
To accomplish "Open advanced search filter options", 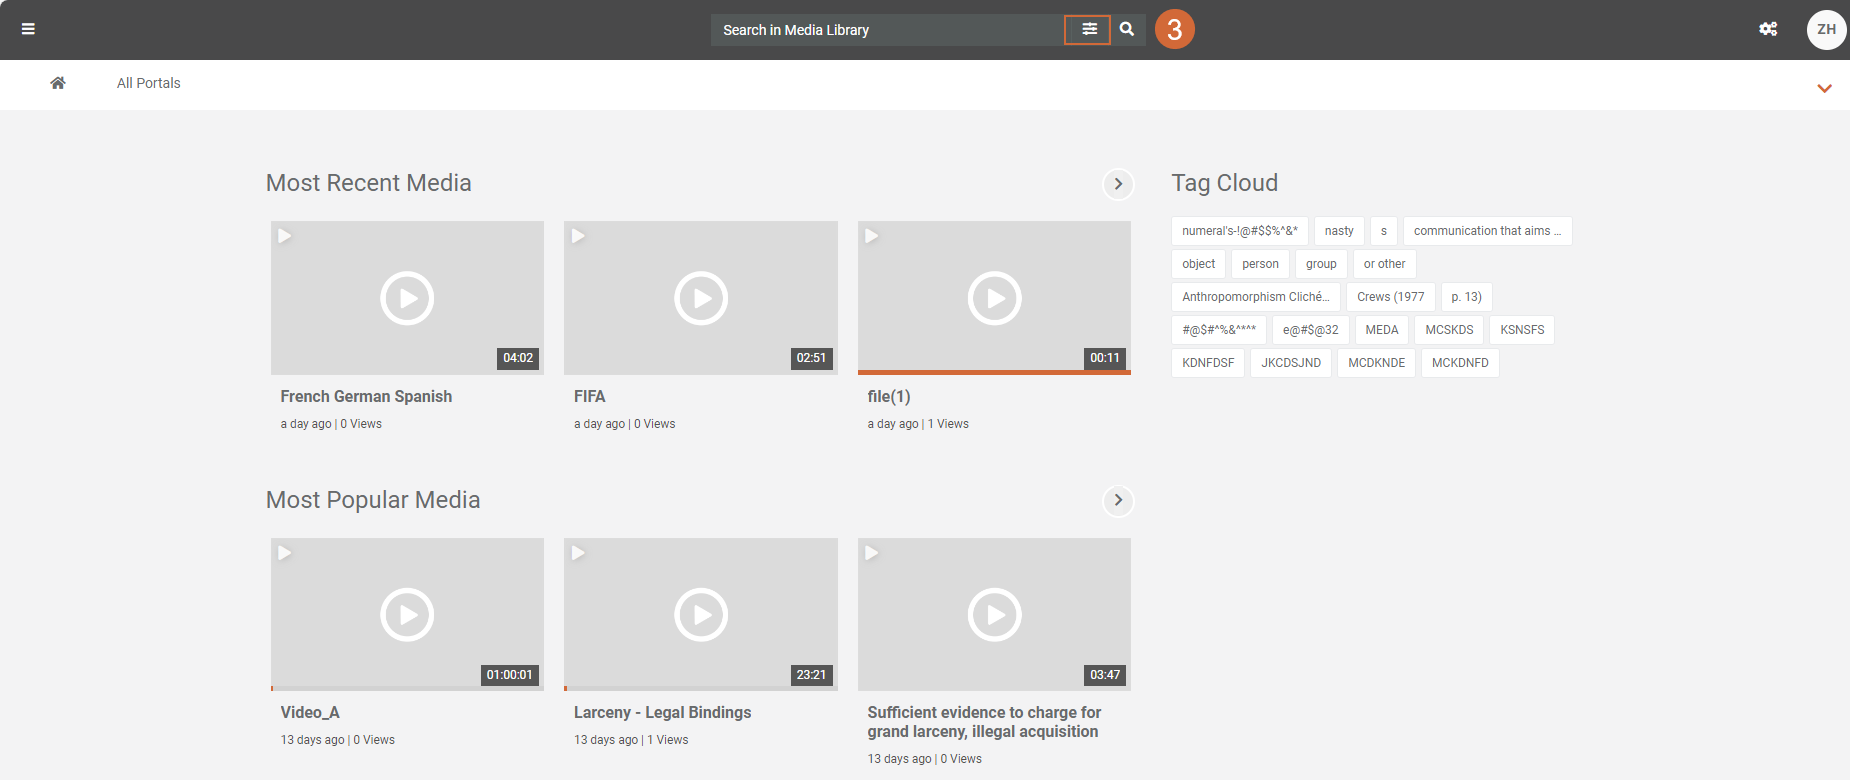I will pyautogui.click(x=1088, y=30).
